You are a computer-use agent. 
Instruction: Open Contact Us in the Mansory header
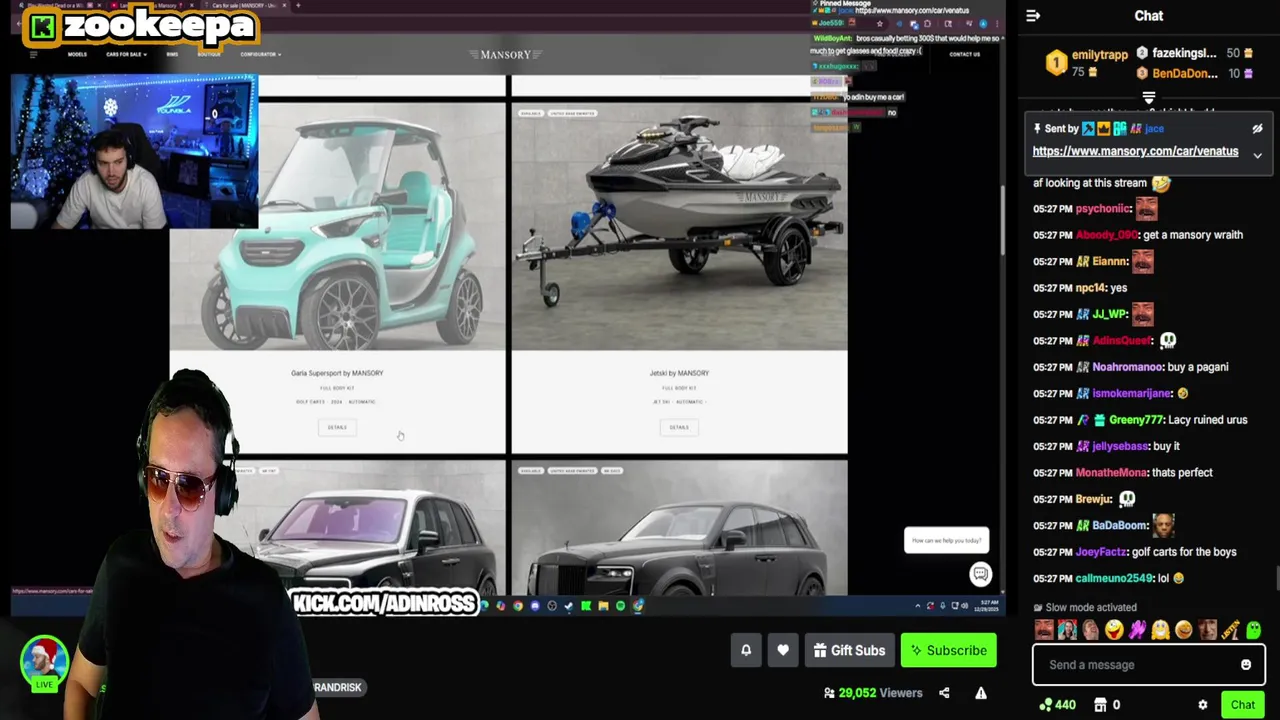[x=964, y=54]
